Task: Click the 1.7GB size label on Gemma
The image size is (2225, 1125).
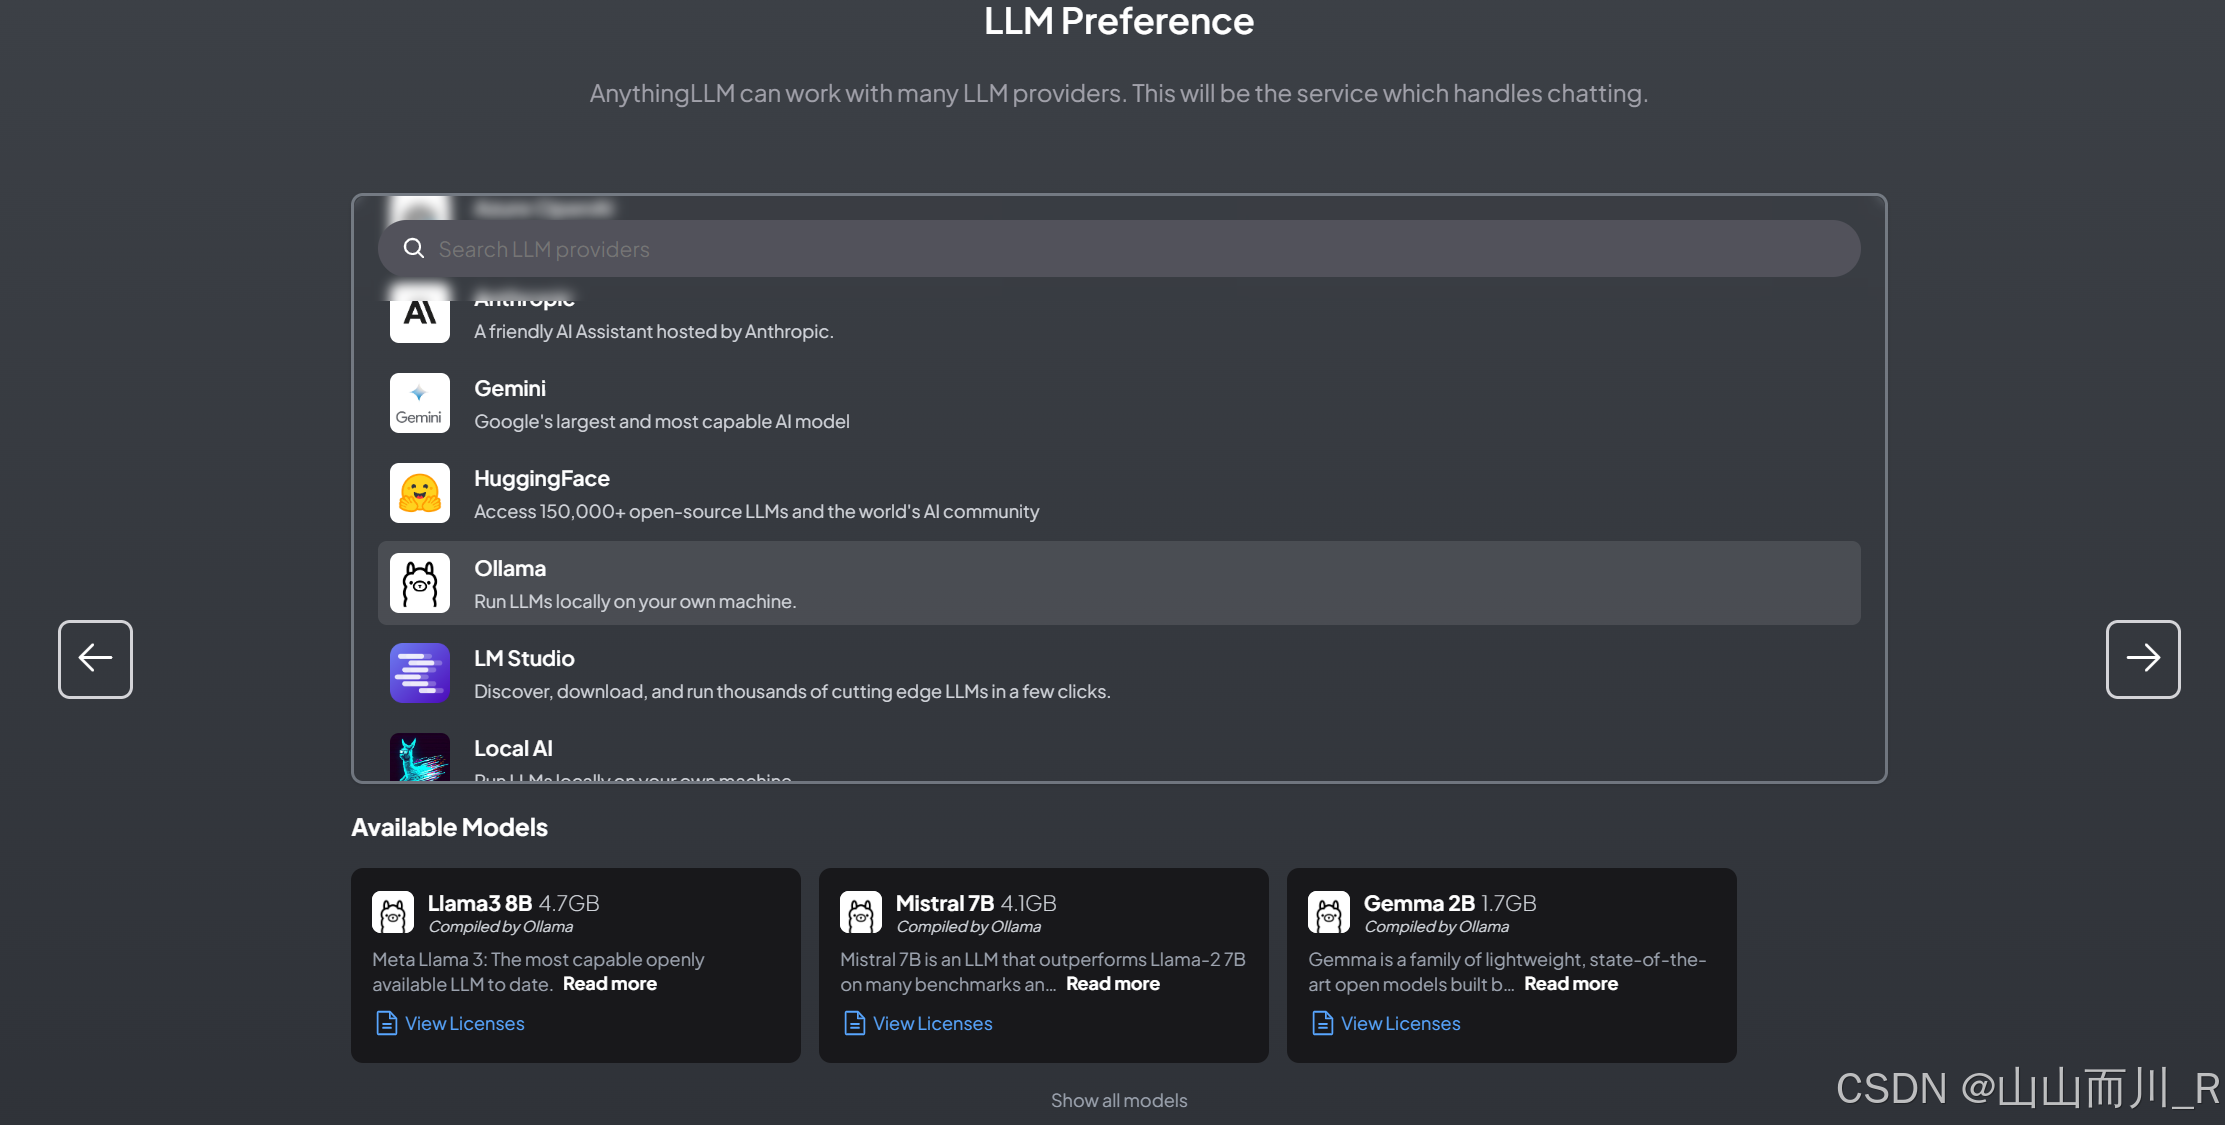Action: click(1508, 903)
